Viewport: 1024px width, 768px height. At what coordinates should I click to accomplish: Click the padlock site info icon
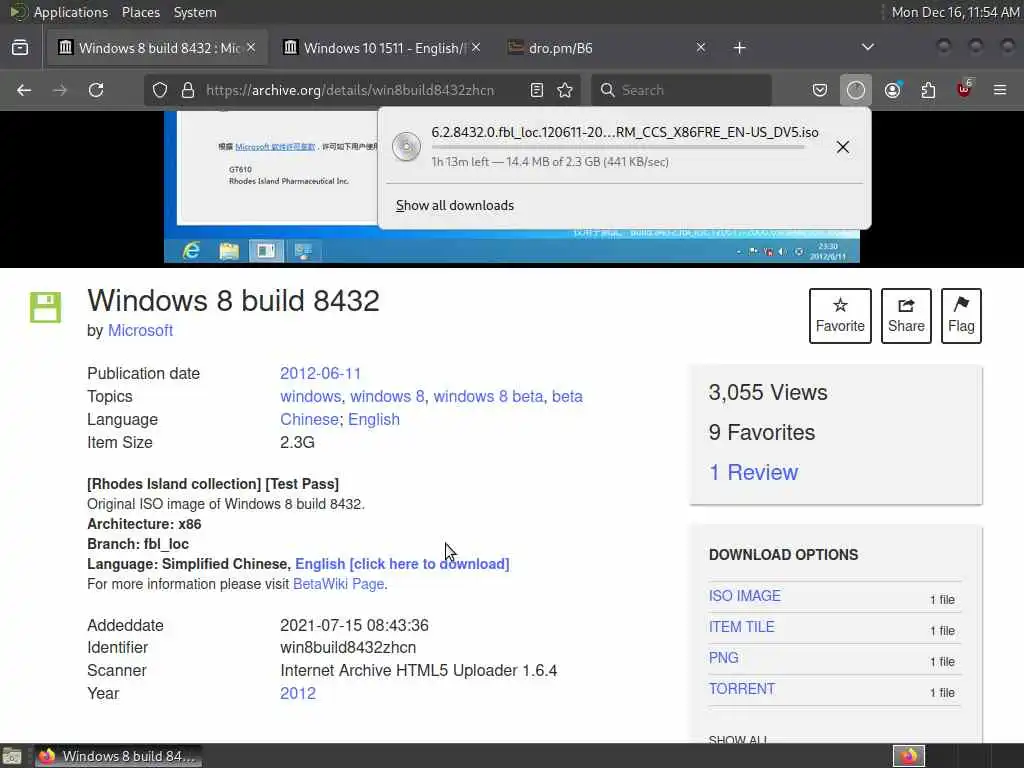188,90
